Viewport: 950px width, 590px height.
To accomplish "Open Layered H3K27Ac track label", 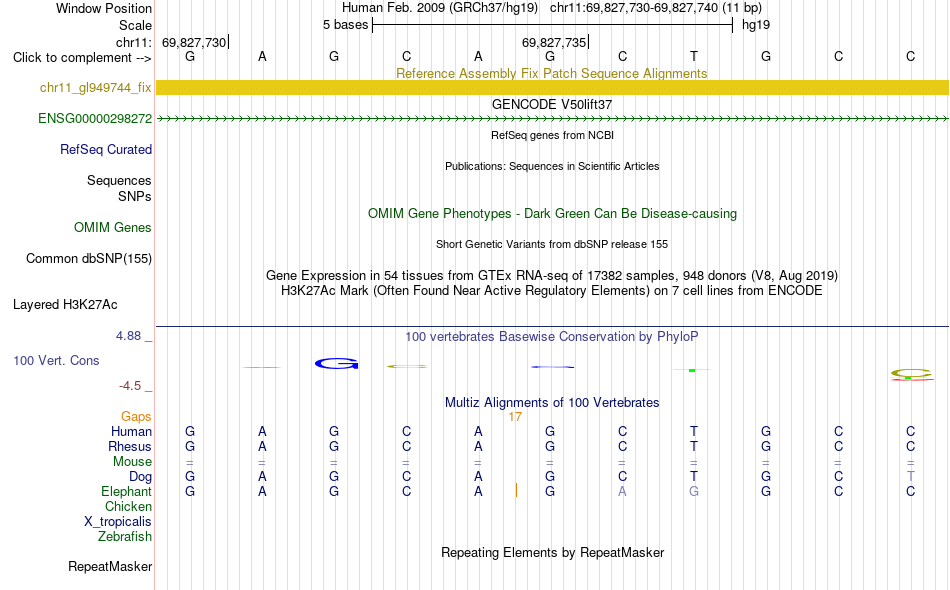I will (65, 305).
